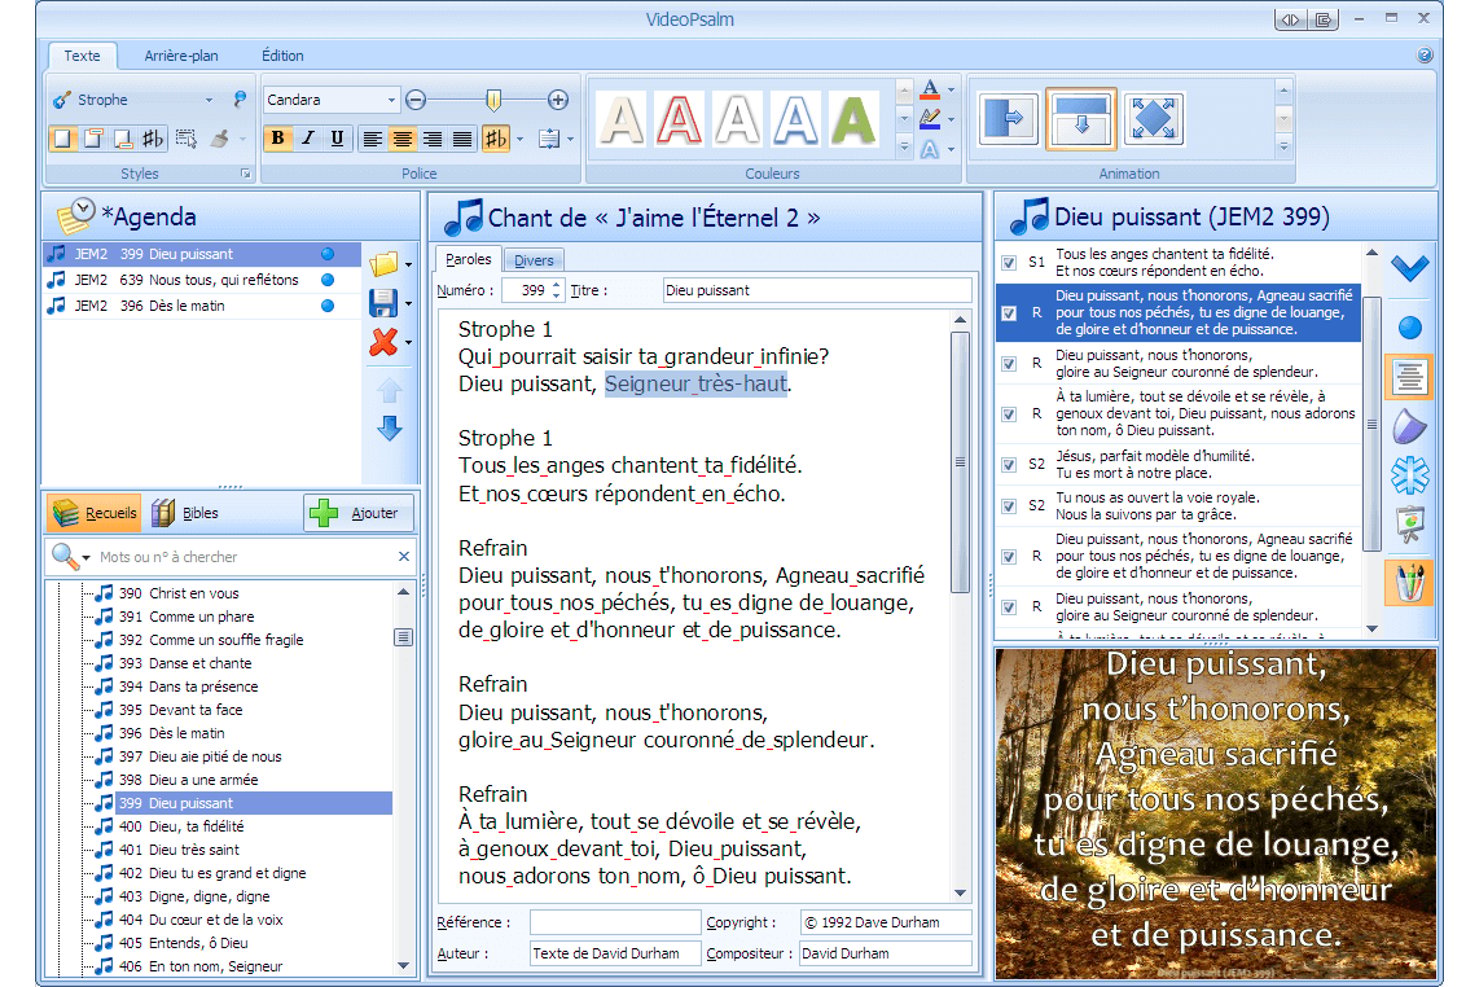The height and width of the screenshot is (987, 1480).
Task: Toggle checkbox for 'Jésus, parfait modèle' verse
Action: point(1009,465)
